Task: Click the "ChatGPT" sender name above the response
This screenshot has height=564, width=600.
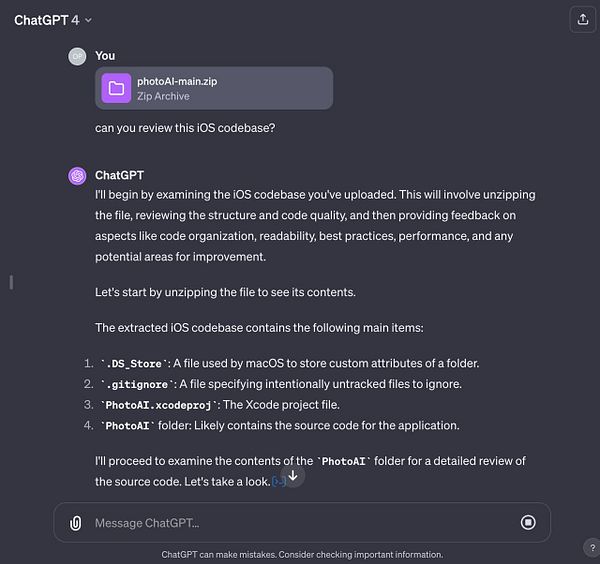Action: [119, 175]
